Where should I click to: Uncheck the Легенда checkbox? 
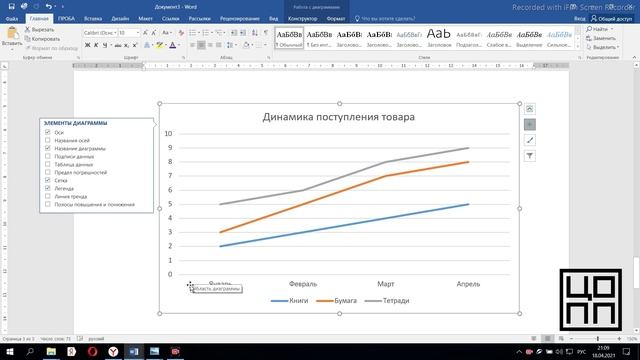(48, 188)
